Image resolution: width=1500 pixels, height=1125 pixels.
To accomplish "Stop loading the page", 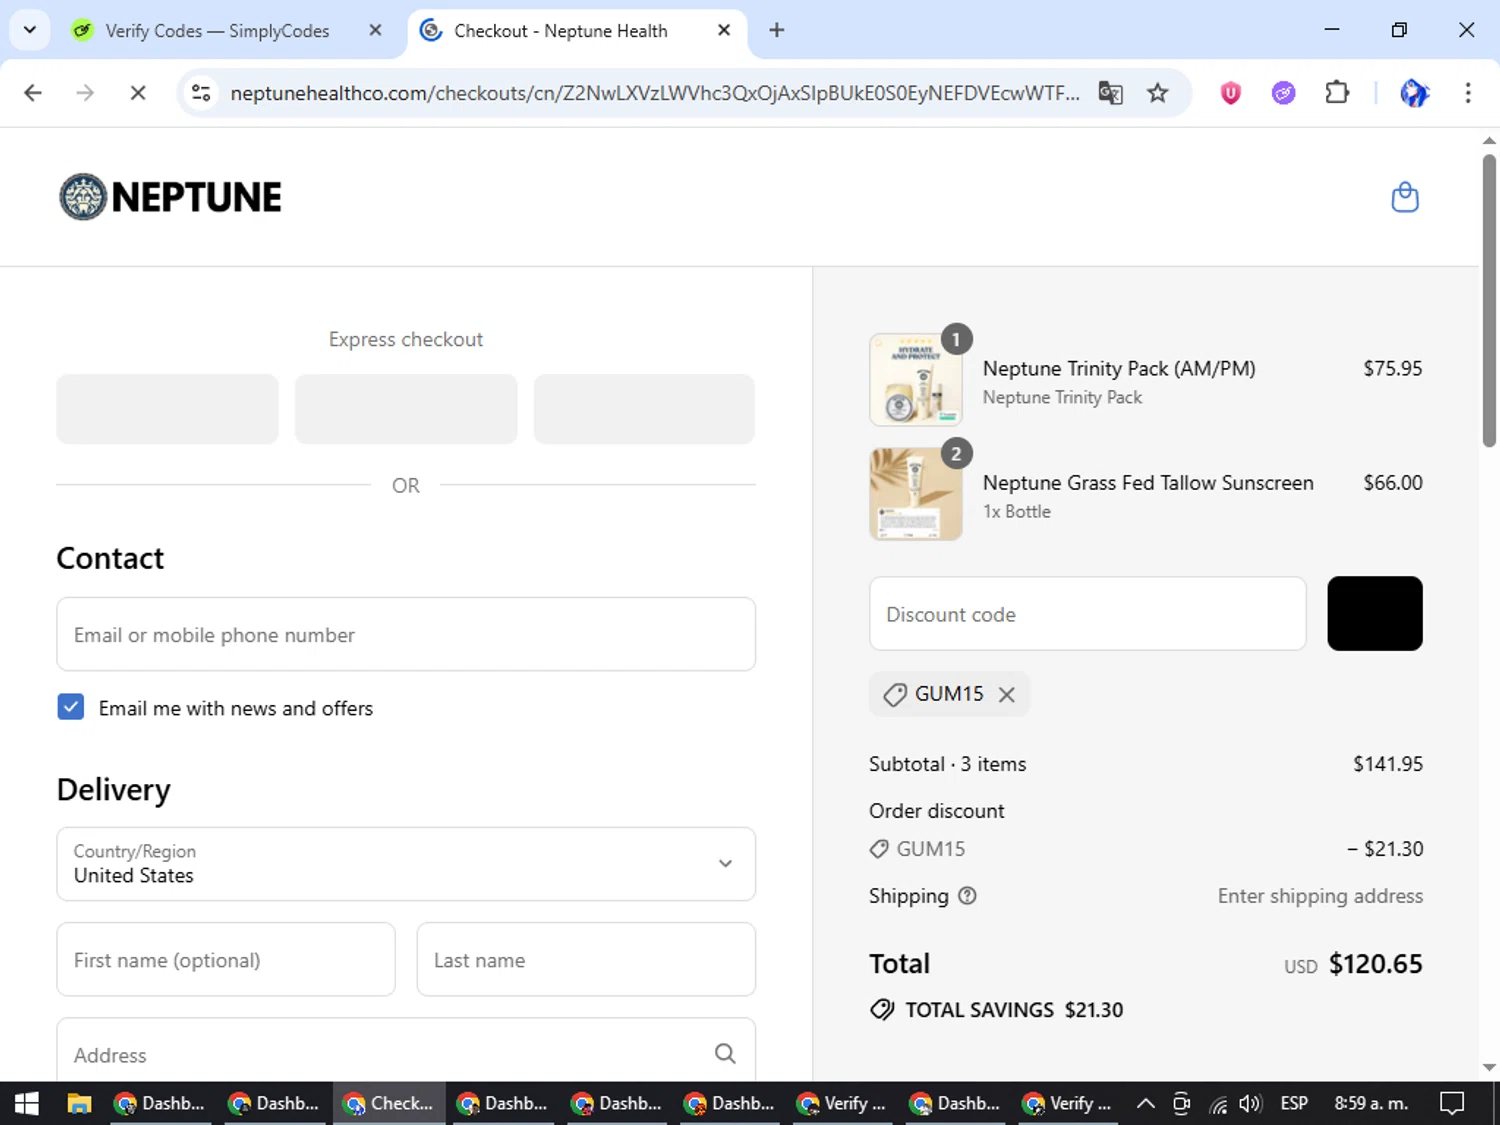I will tap(138, 93).
